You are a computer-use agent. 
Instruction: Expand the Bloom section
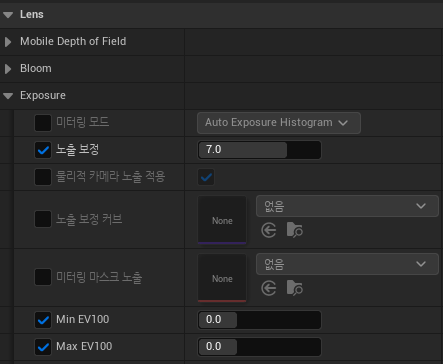coord(8,69)
